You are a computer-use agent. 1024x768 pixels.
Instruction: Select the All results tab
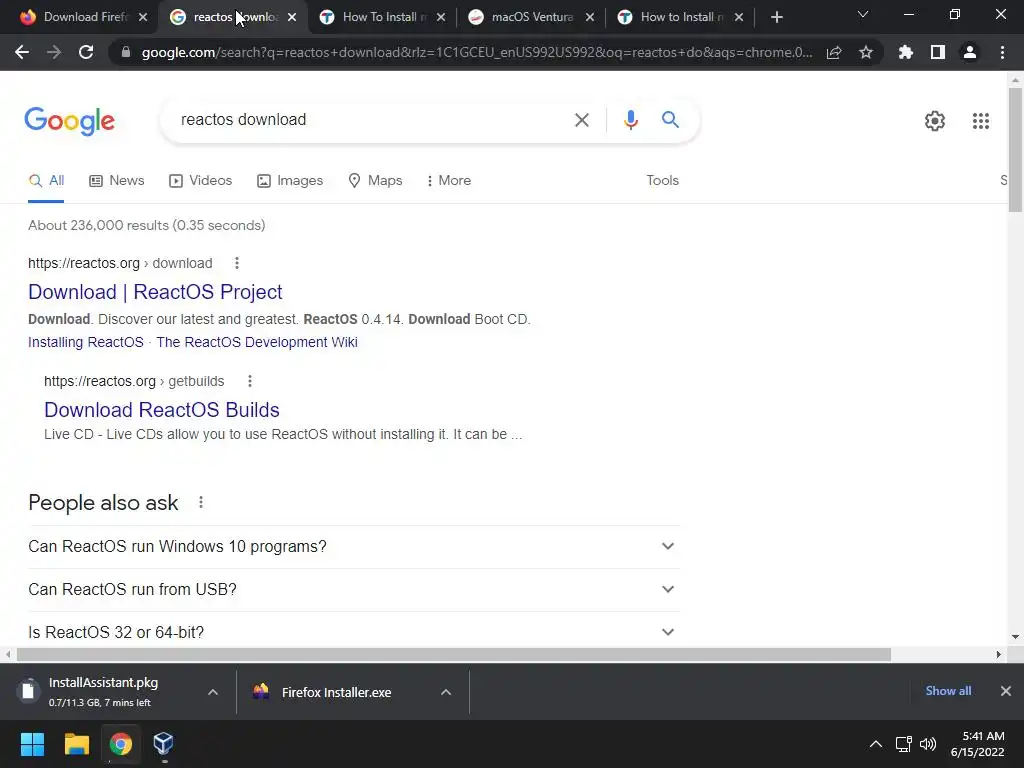coord(46,181)
